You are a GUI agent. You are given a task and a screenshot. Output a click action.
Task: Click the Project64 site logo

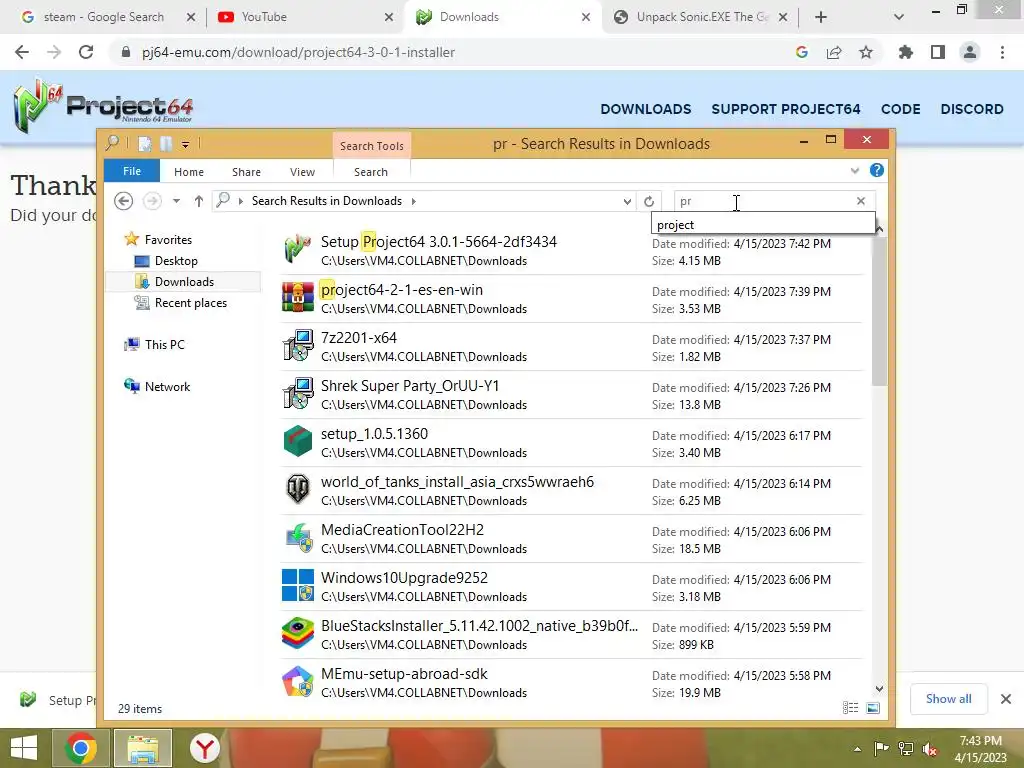pyautogui.click(x=103, y=106)
